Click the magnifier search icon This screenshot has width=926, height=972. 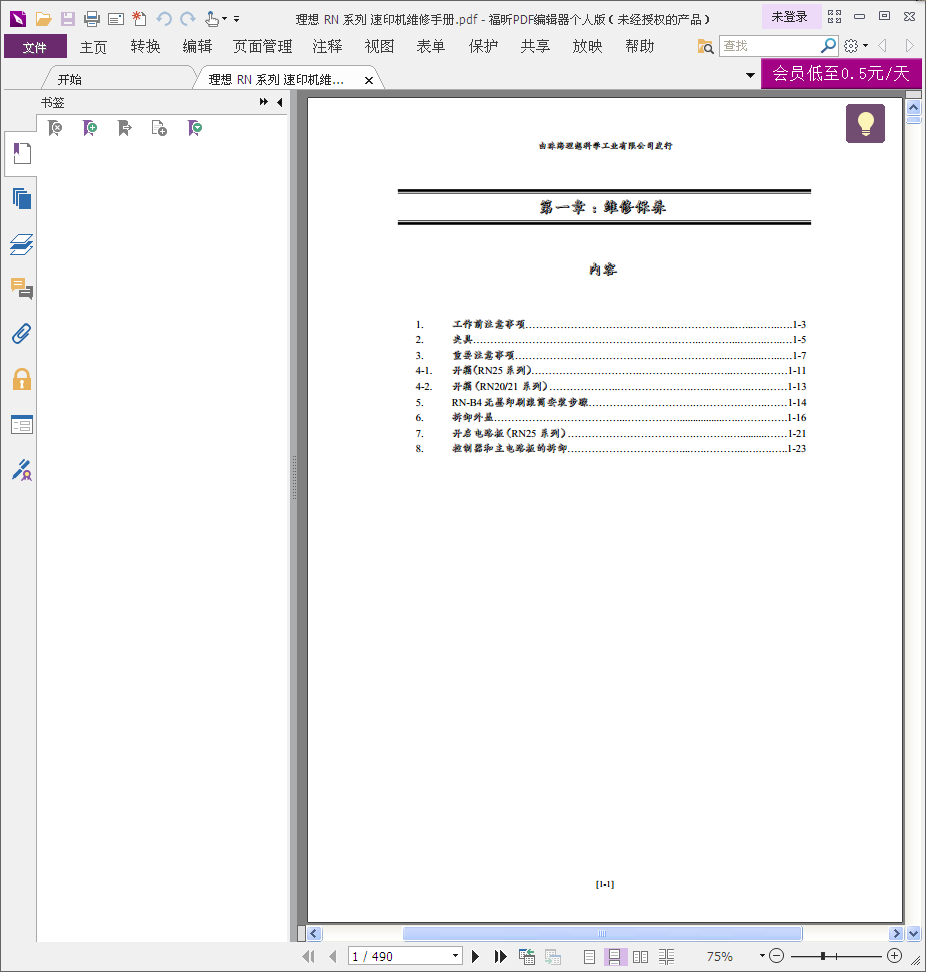[x=828, y=46]
